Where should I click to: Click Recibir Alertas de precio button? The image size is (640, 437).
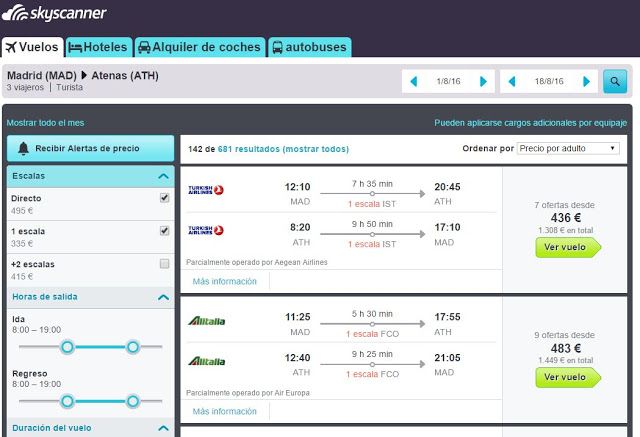[x=91, y=149]
